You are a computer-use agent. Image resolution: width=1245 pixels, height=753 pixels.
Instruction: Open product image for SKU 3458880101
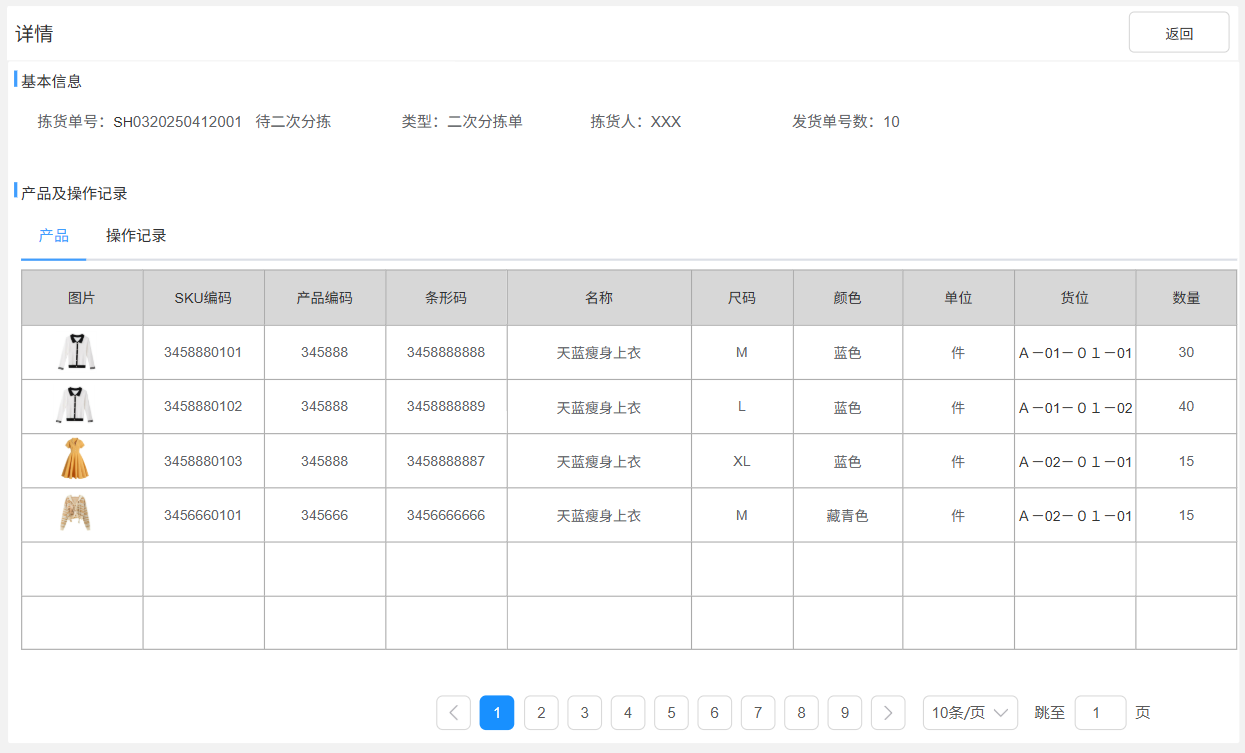pyautogui.click(x=75, y=353)
